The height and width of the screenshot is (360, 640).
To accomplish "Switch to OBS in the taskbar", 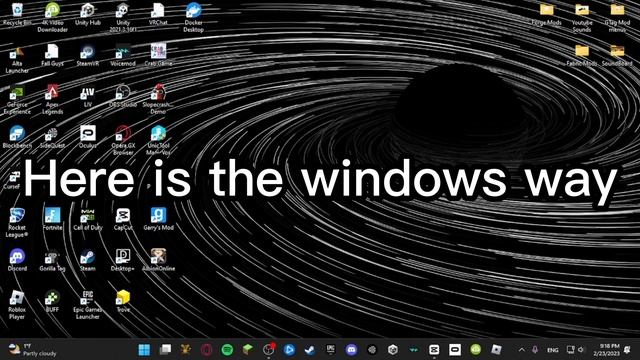I will 268,350.
